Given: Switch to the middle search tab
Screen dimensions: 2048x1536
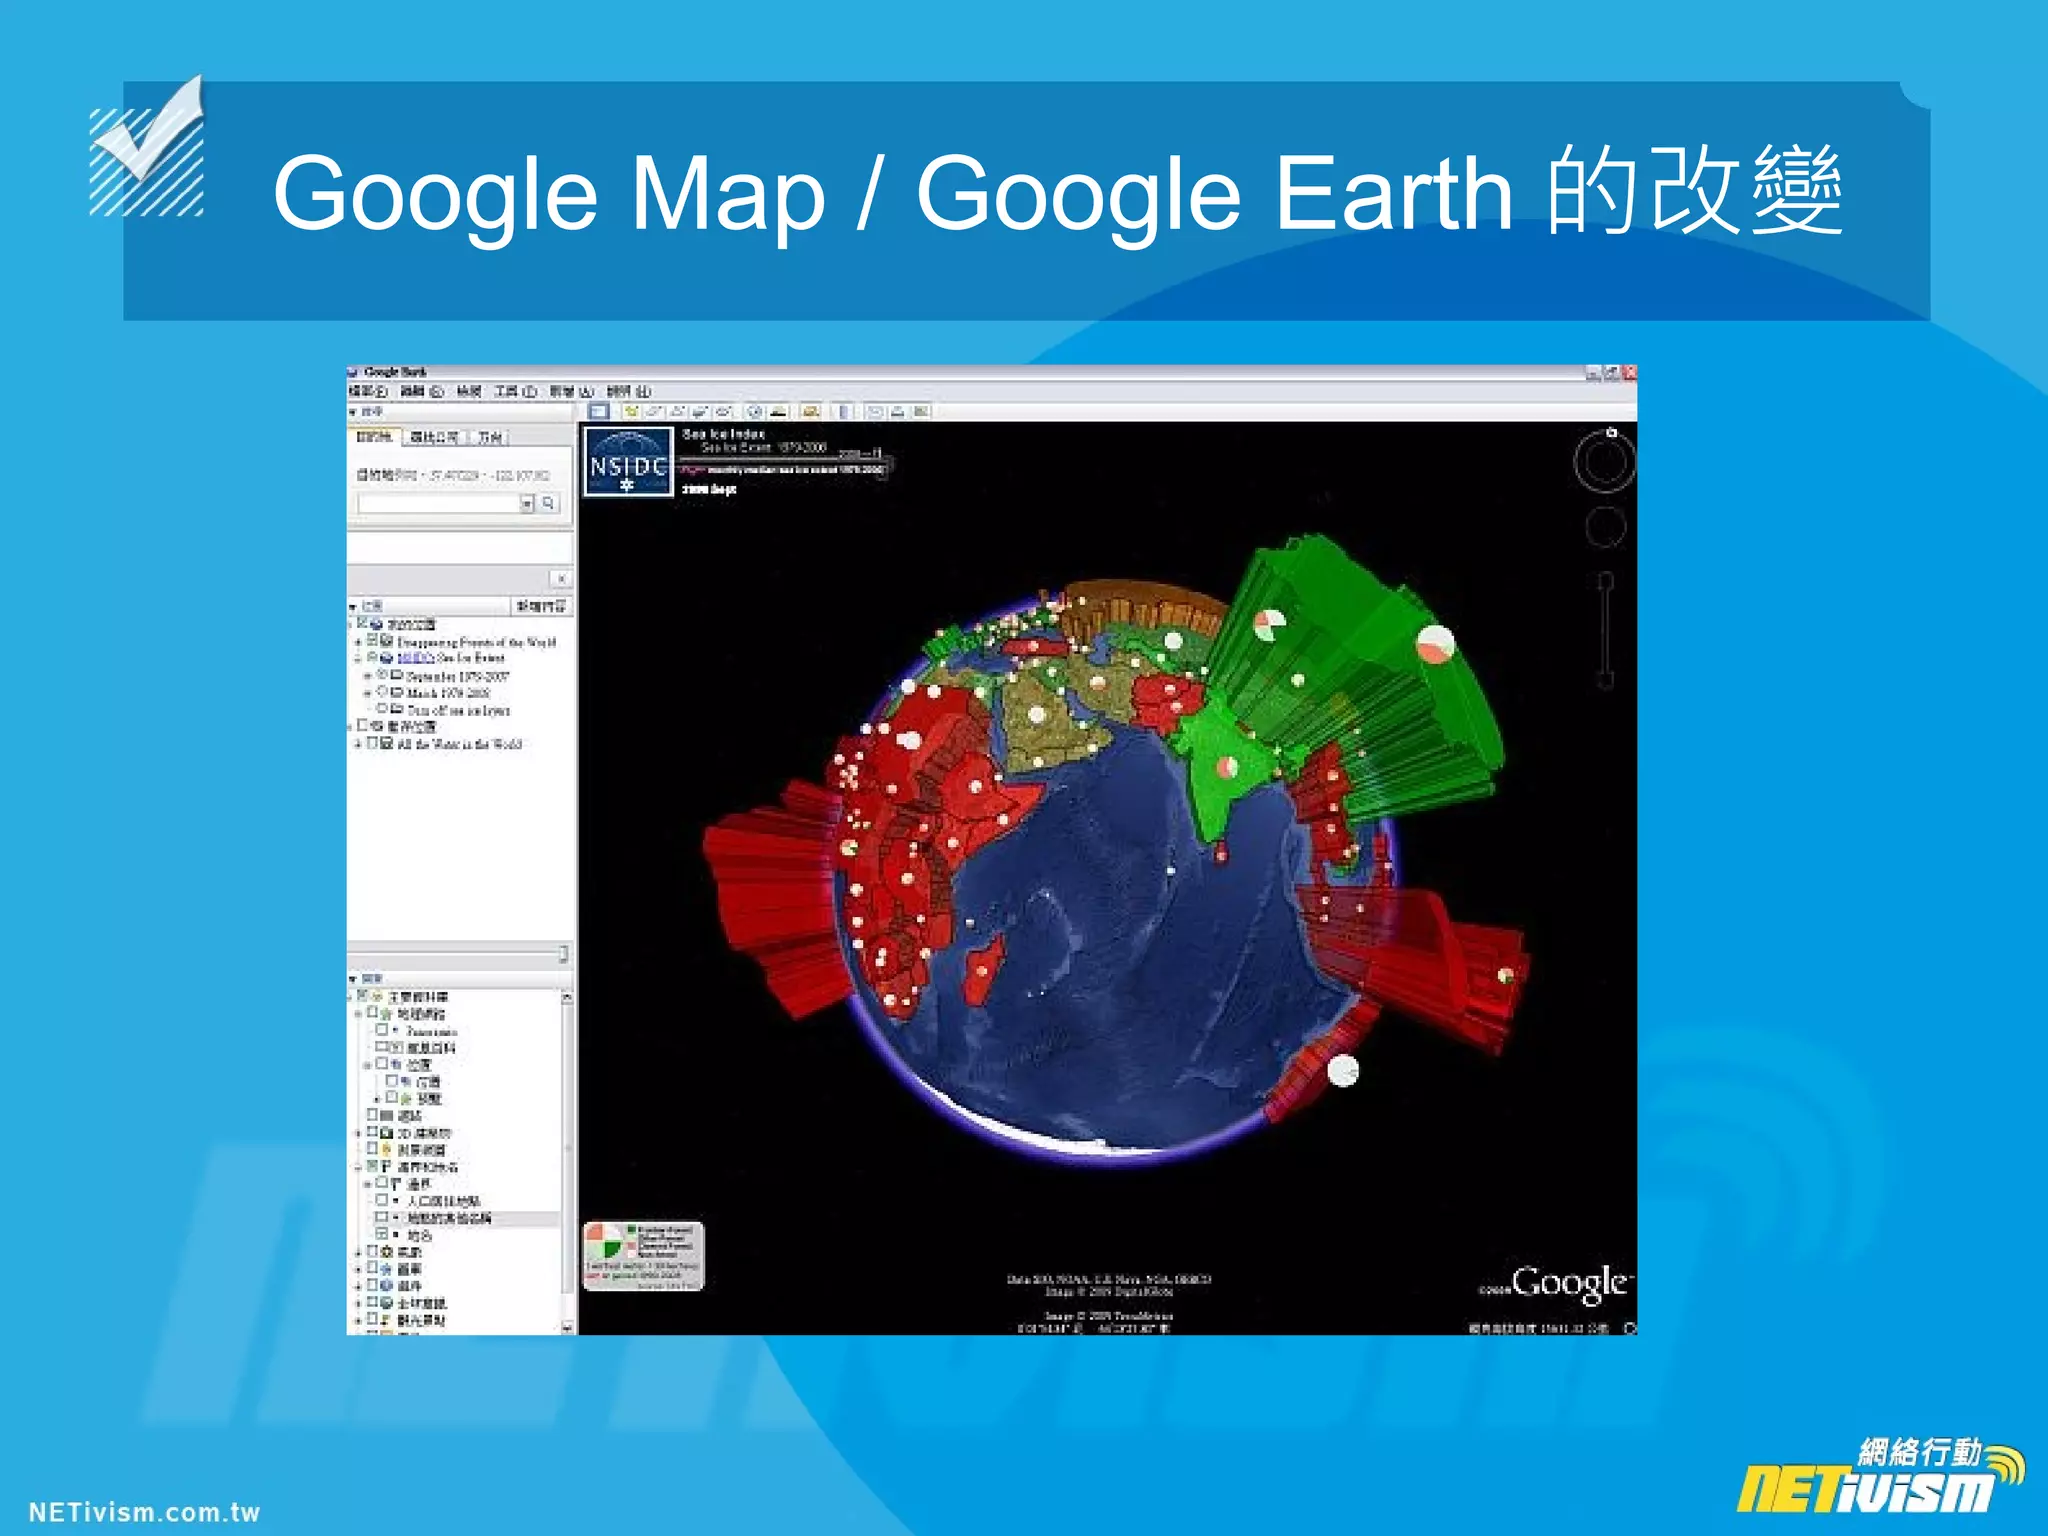Looking at the screenshot, I should tap(434, 437).
